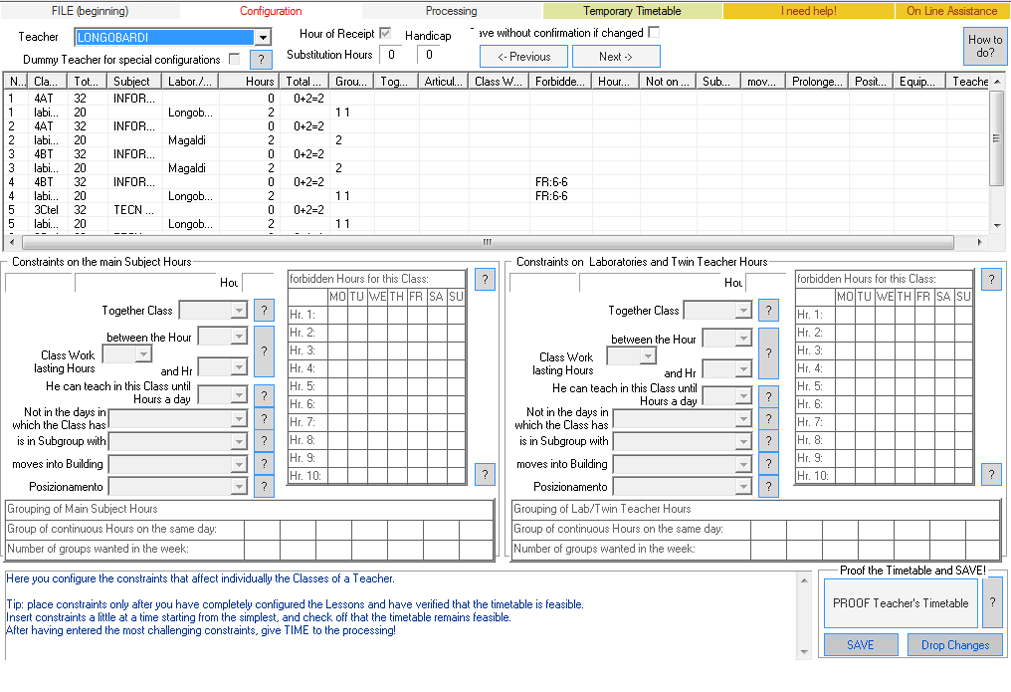
Task: Click the lessons table vertical scrollbar thumb
Action: click(996, 138)
